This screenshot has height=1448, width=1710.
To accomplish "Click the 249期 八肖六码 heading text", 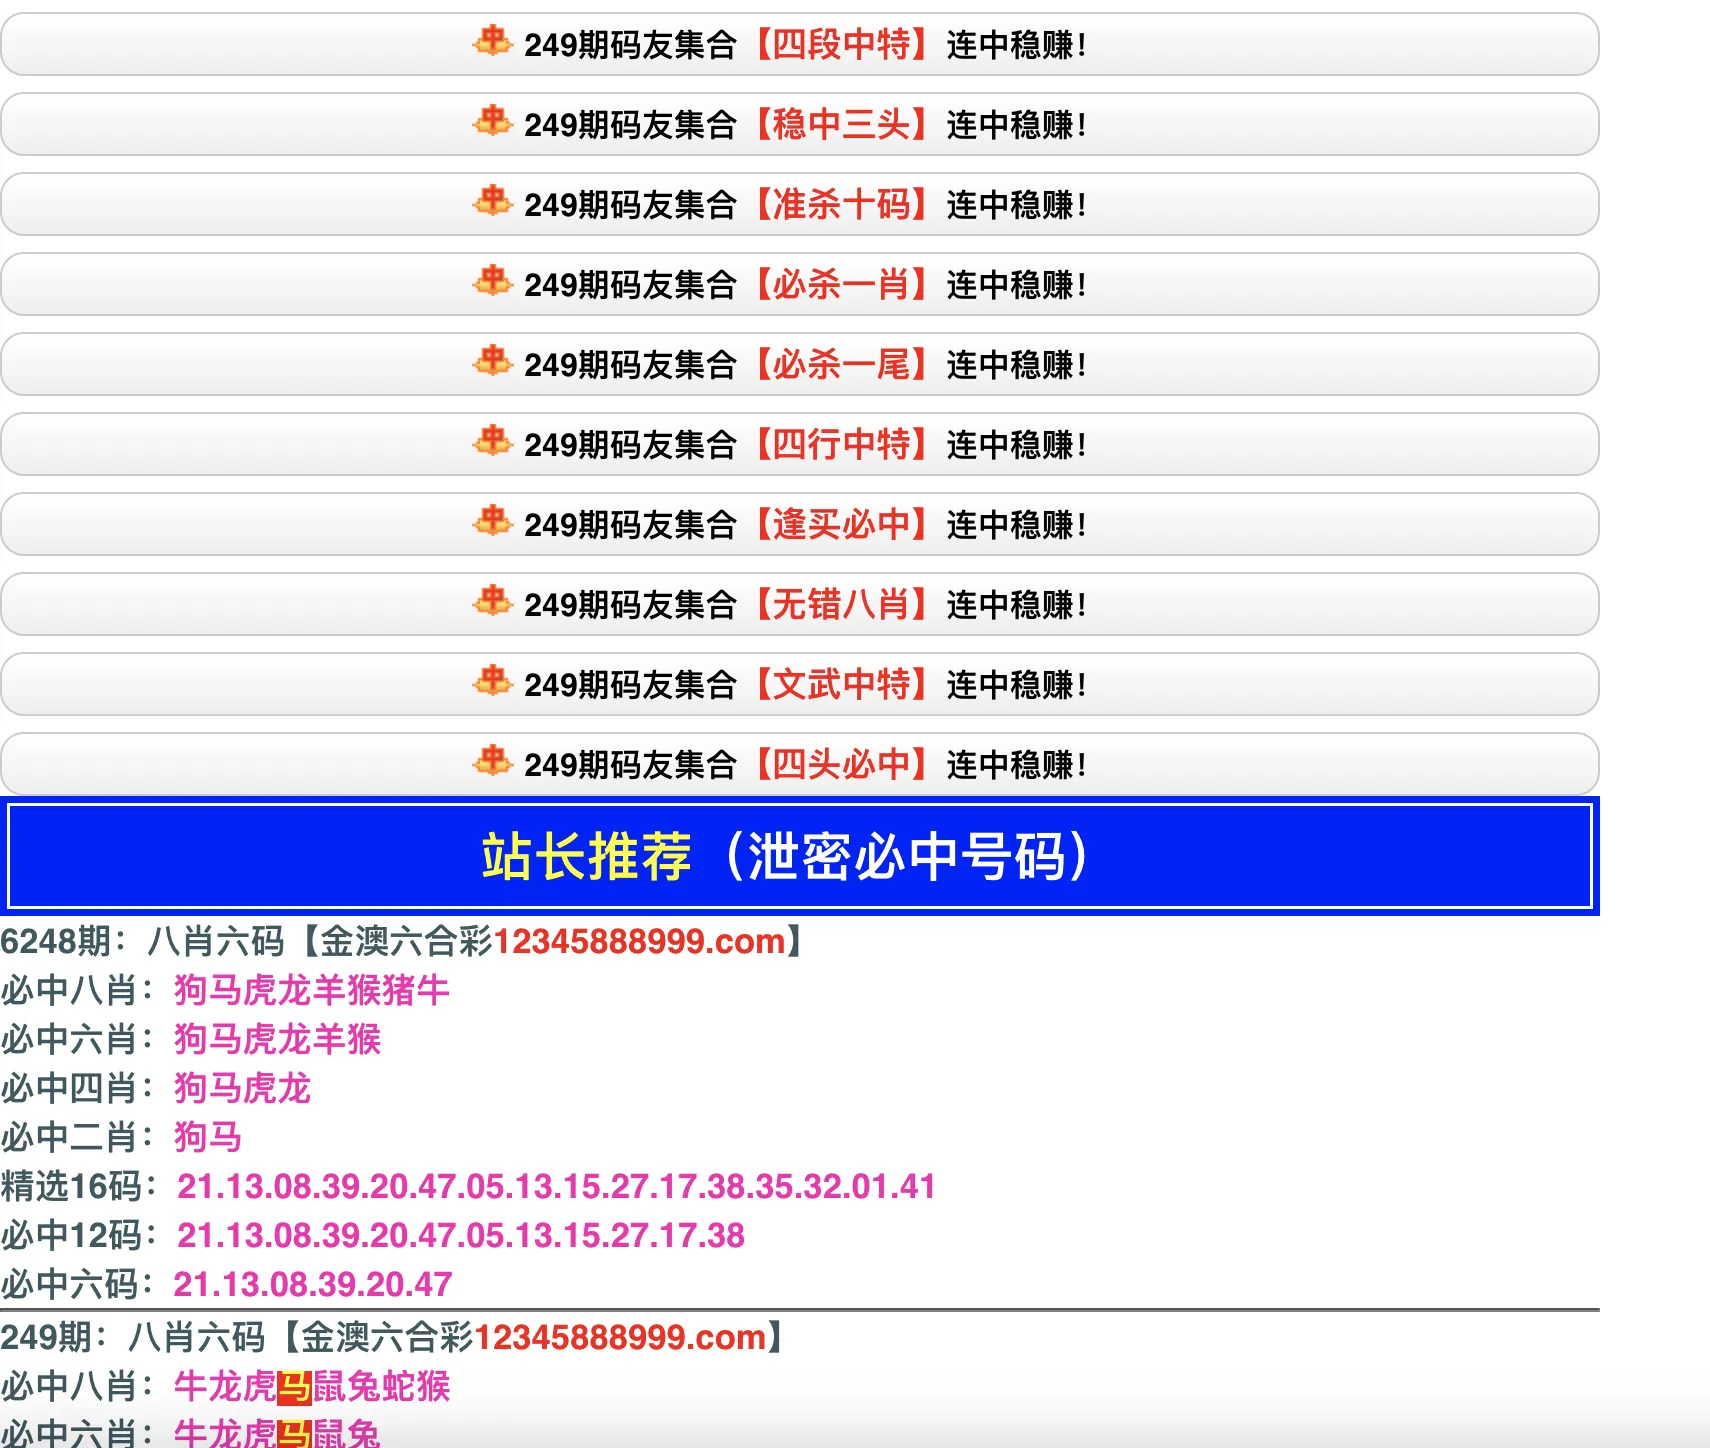I will point(391,1337).
